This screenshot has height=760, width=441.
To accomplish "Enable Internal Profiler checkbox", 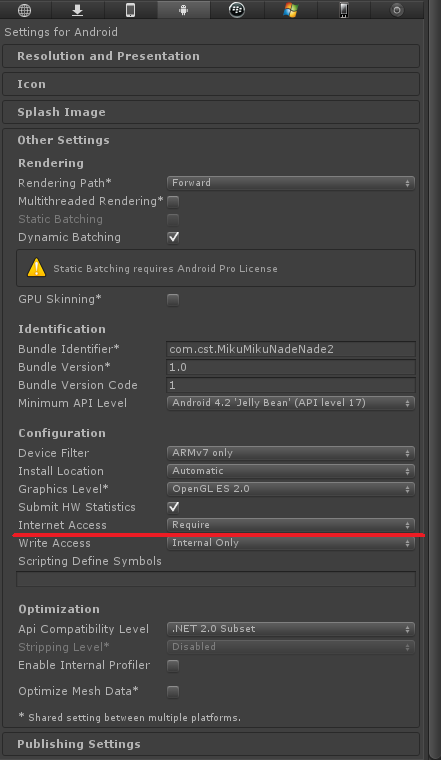I will tap(173, 666).
